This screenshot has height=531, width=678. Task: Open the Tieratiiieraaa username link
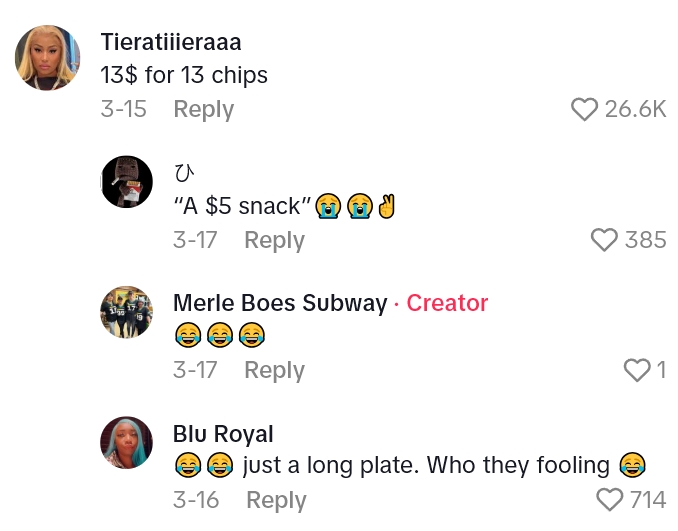tap(171, 42)
